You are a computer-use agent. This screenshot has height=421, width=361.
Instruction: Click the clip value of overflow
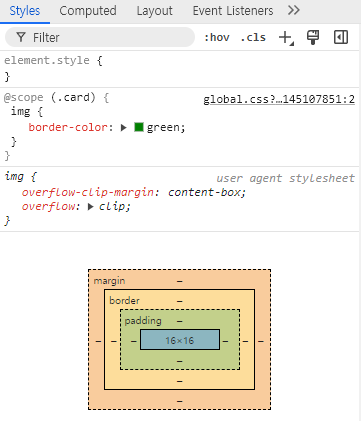[x=112, y=207]
